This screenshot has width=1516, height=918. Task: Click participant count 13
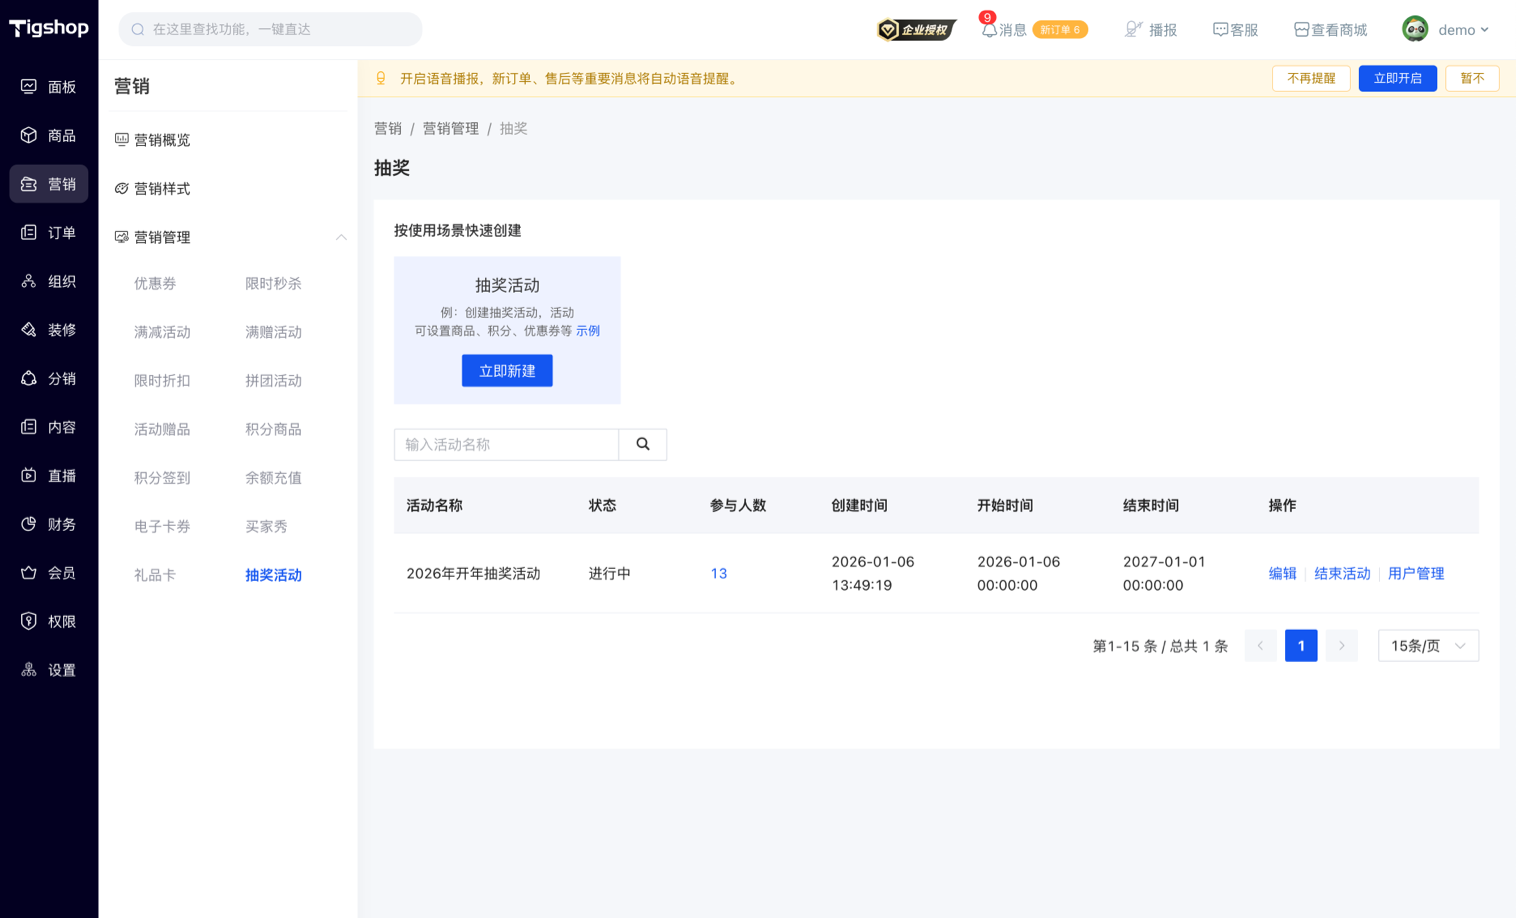click(x=719, y=574)
